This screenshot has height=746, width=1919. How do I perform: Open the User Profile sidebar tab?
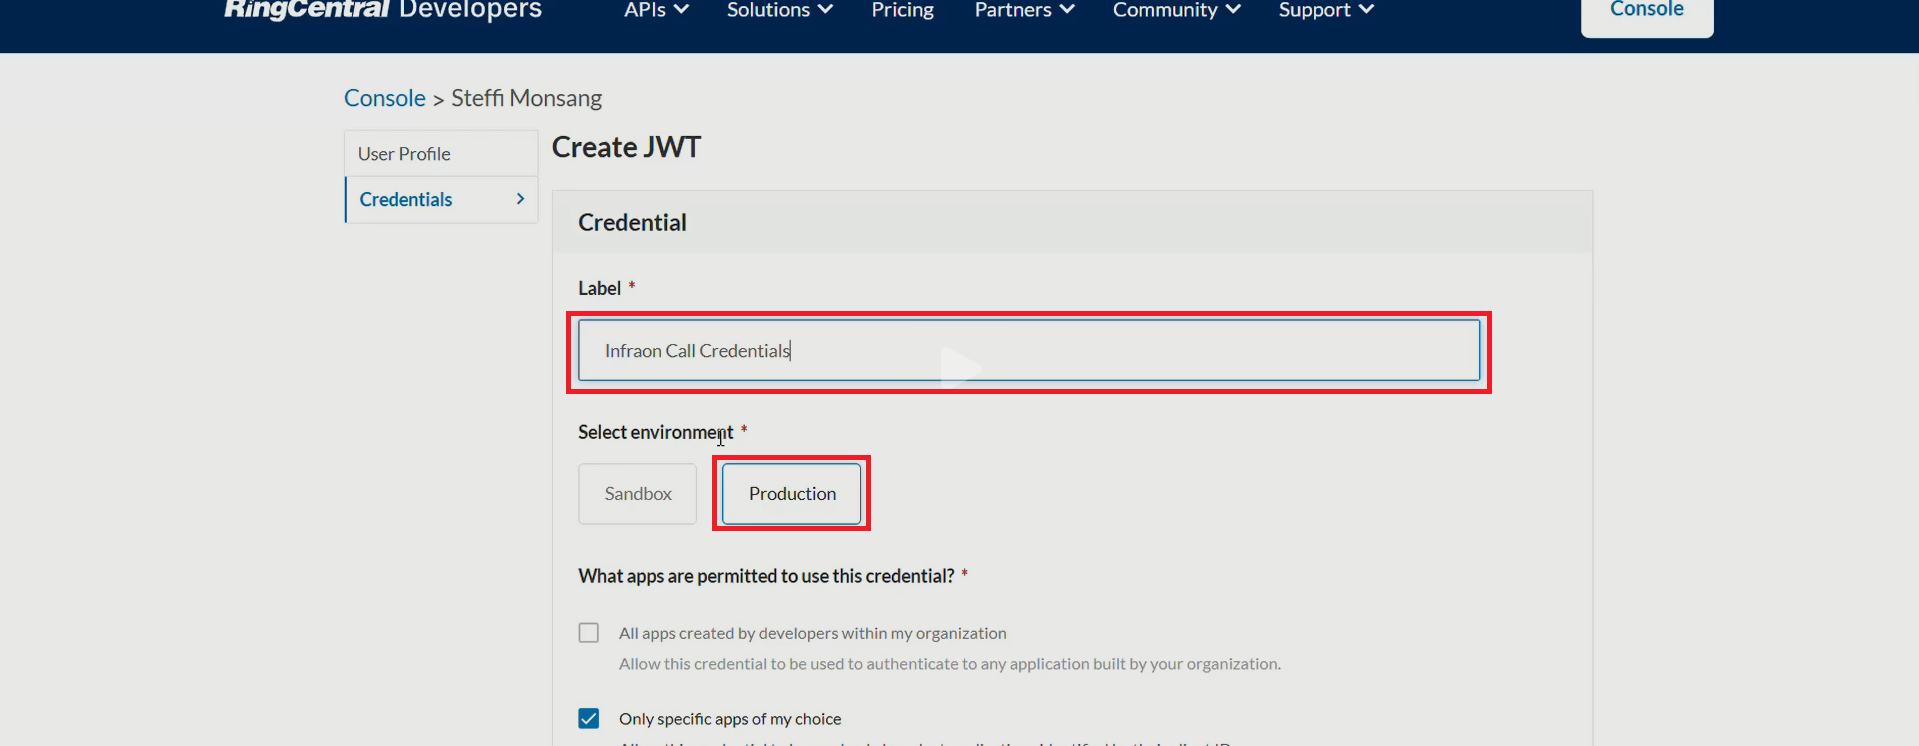[404, 154]
